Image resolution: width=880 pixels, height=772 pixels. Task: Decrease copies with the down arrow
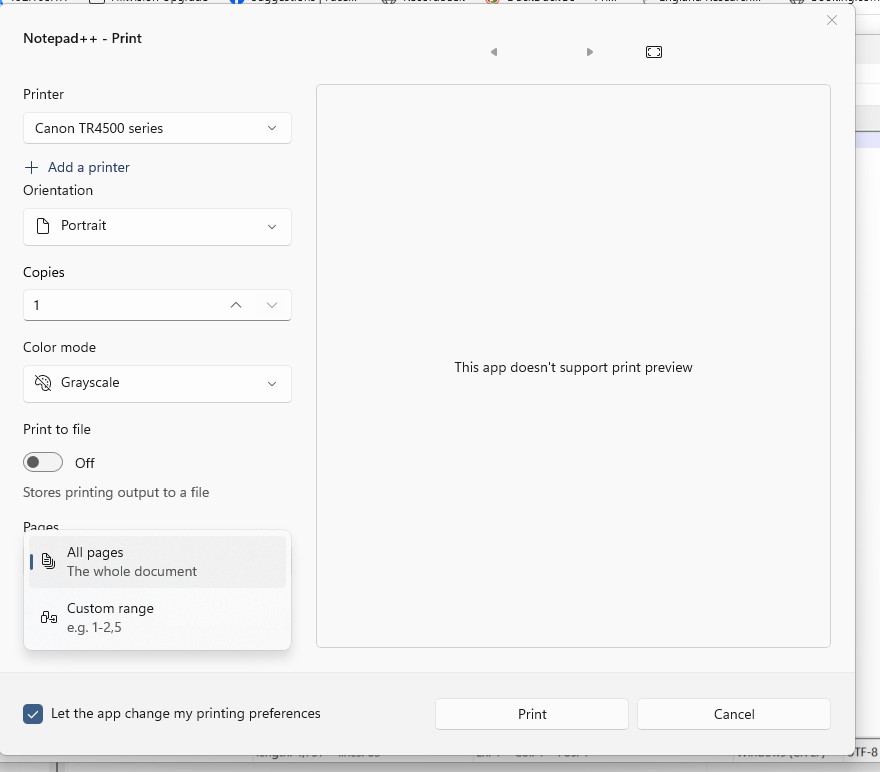pyautogui.click(x=272, y=305)
